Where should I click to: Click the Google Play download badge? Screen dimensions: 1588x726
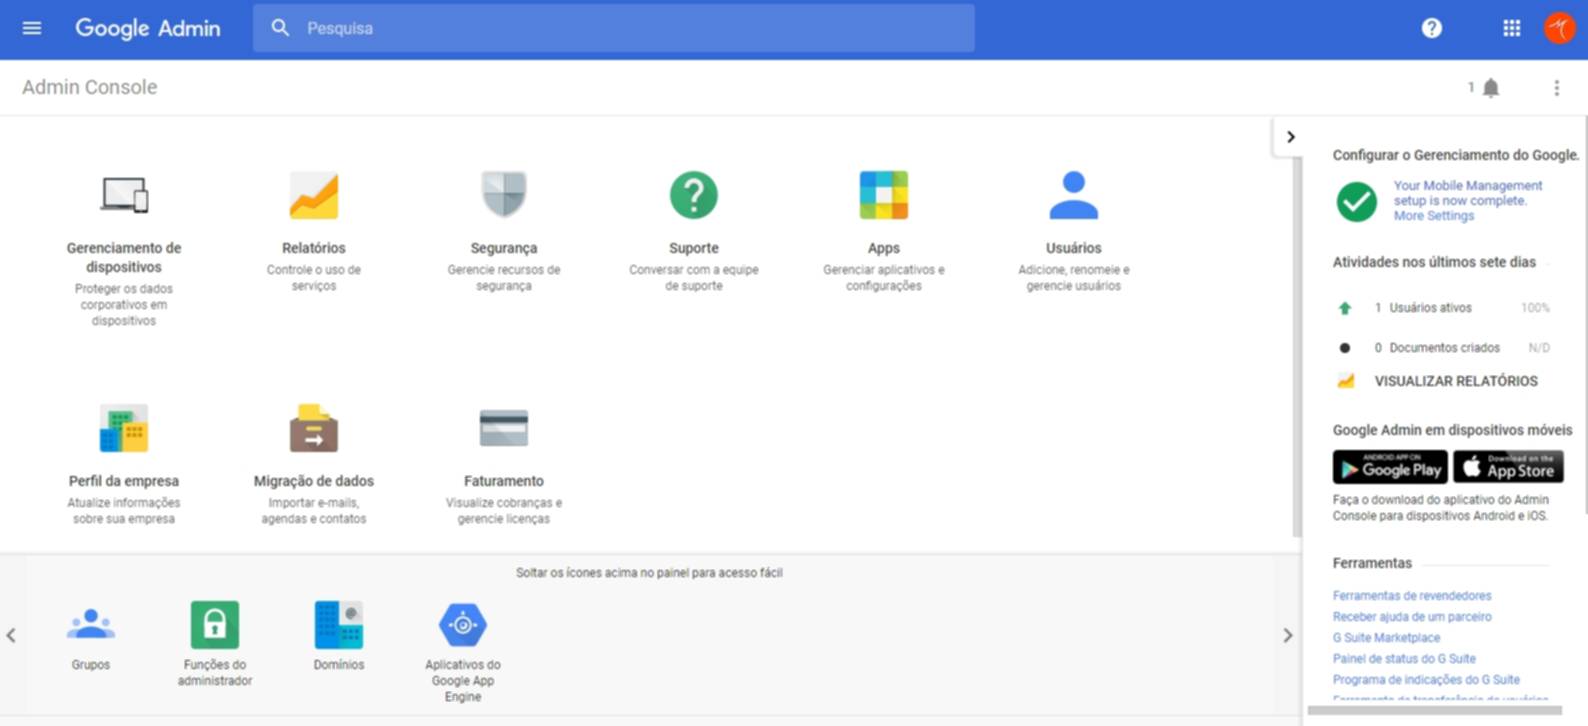[x=1390, y=467]
